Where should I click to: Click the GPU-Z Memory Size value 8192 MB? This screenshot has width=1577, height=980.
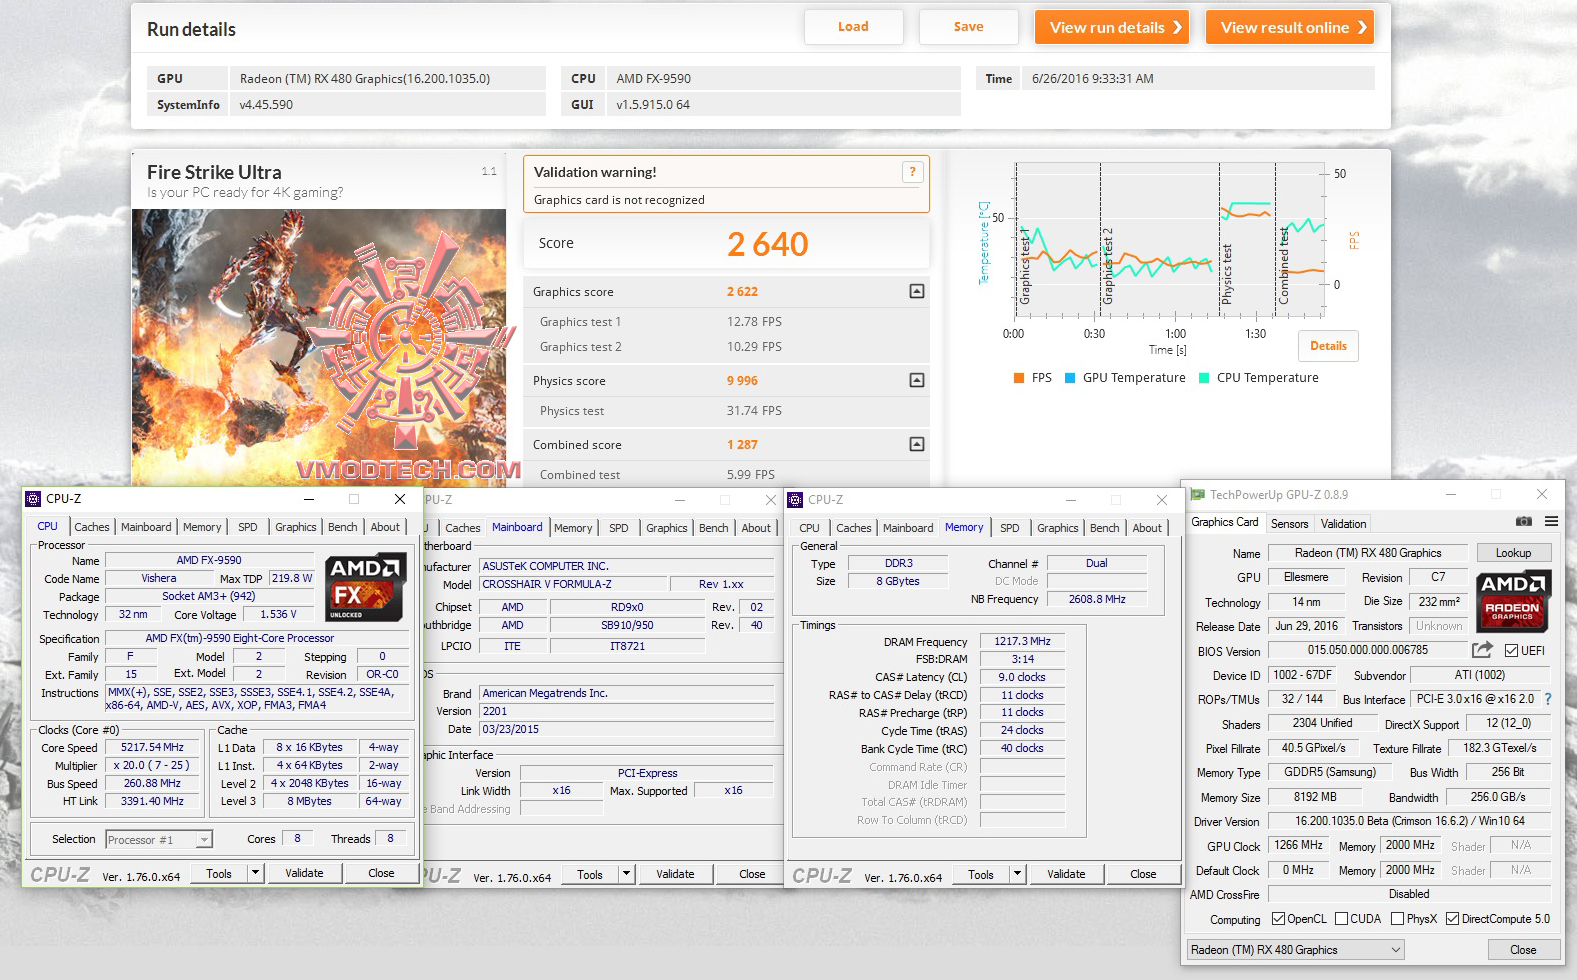[1315, 797]
